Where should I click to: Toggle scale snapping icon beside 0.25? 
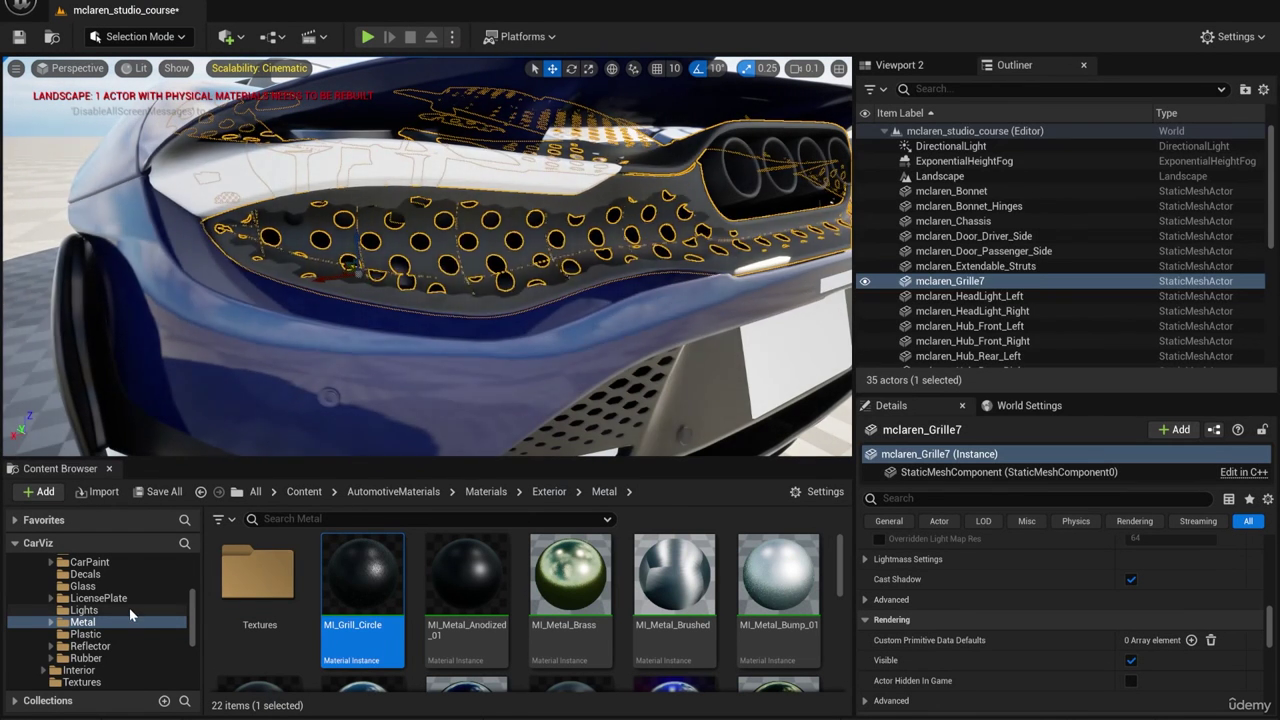[x=746, y=69]
